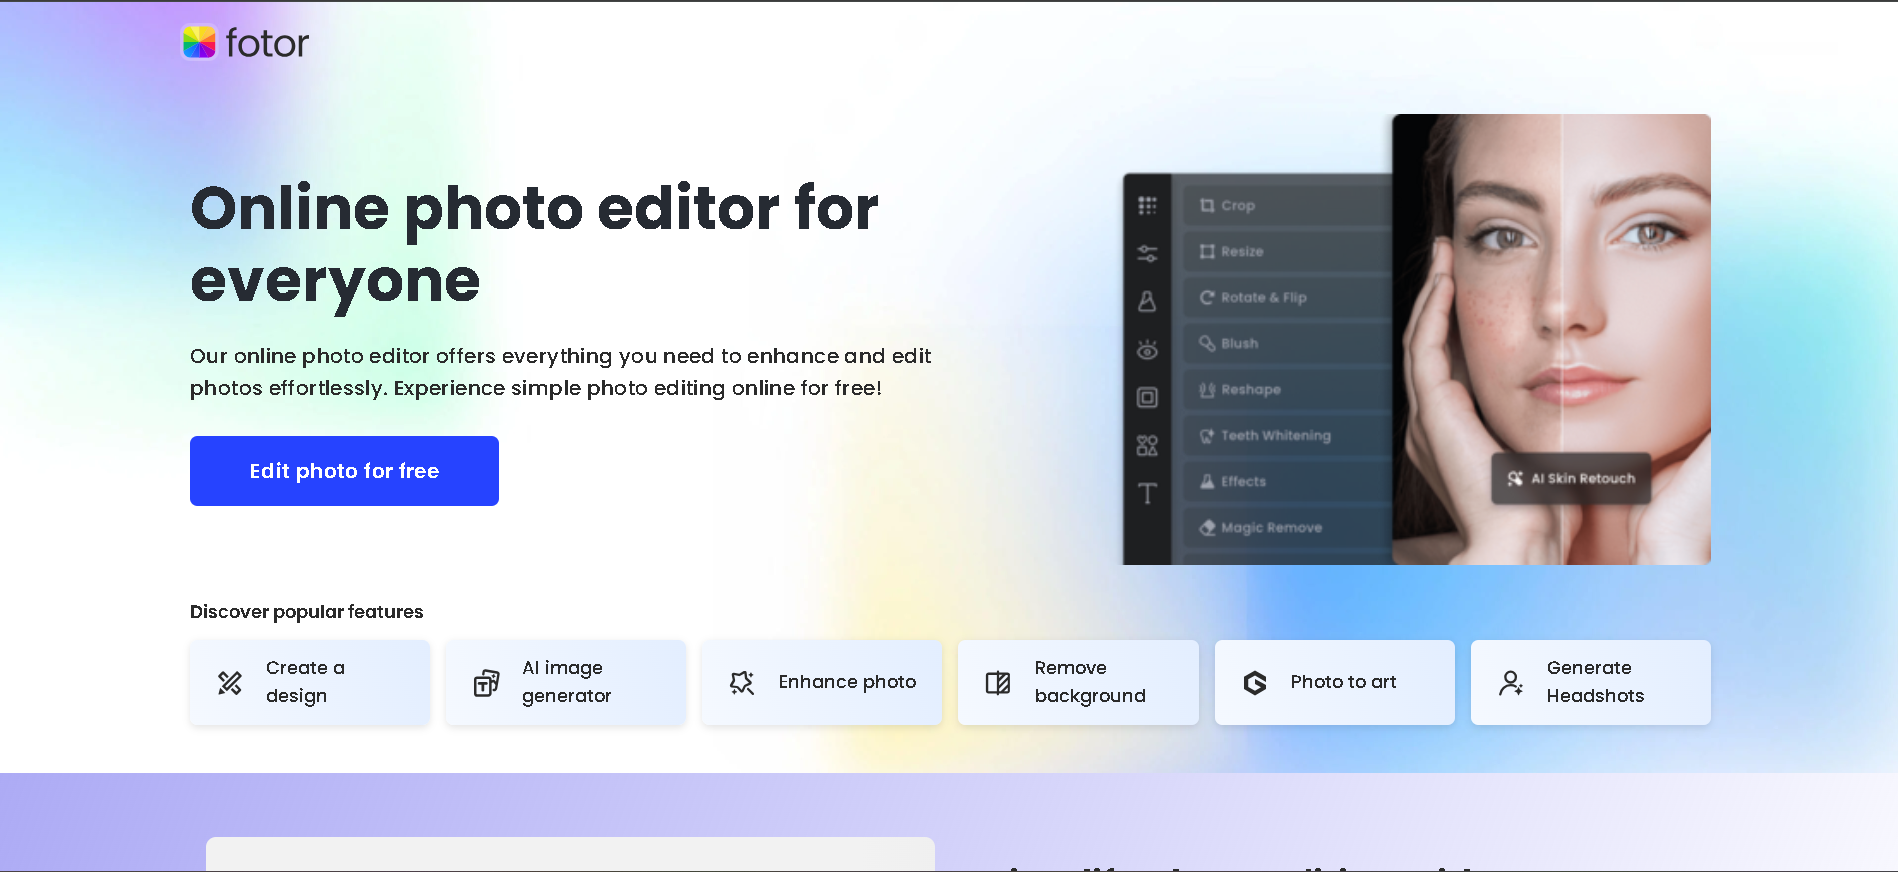The image size is (1898, 872).
Task: Select Magic Remove in the preview list
Action: click(1288, 527)
